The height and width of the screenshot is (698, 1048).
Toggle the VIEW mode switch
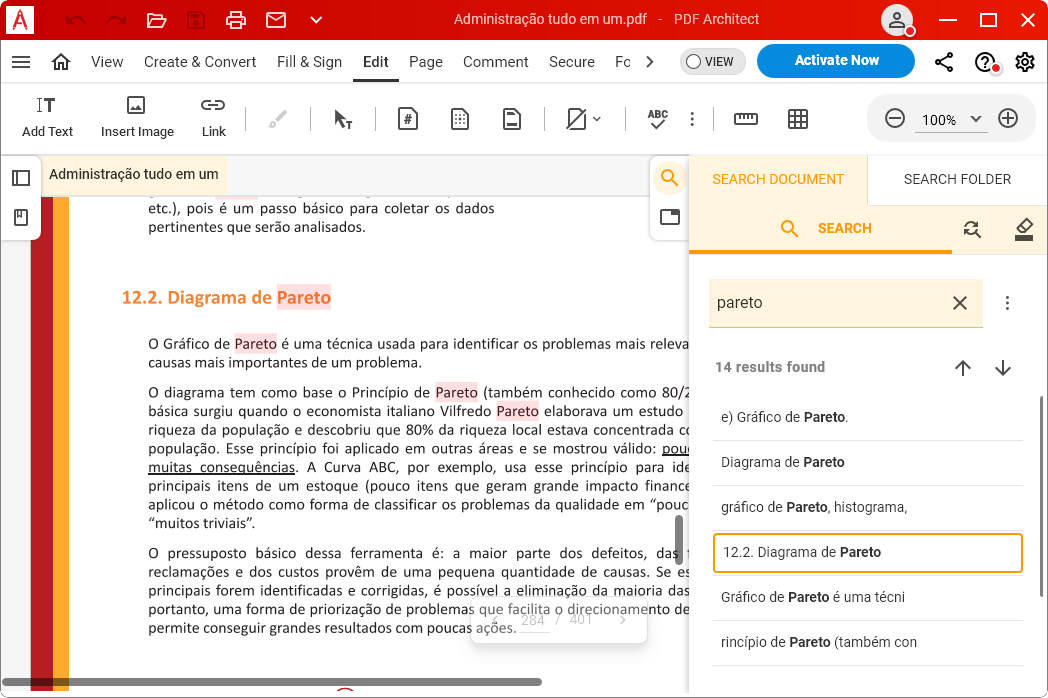click(x=708, y=61)
